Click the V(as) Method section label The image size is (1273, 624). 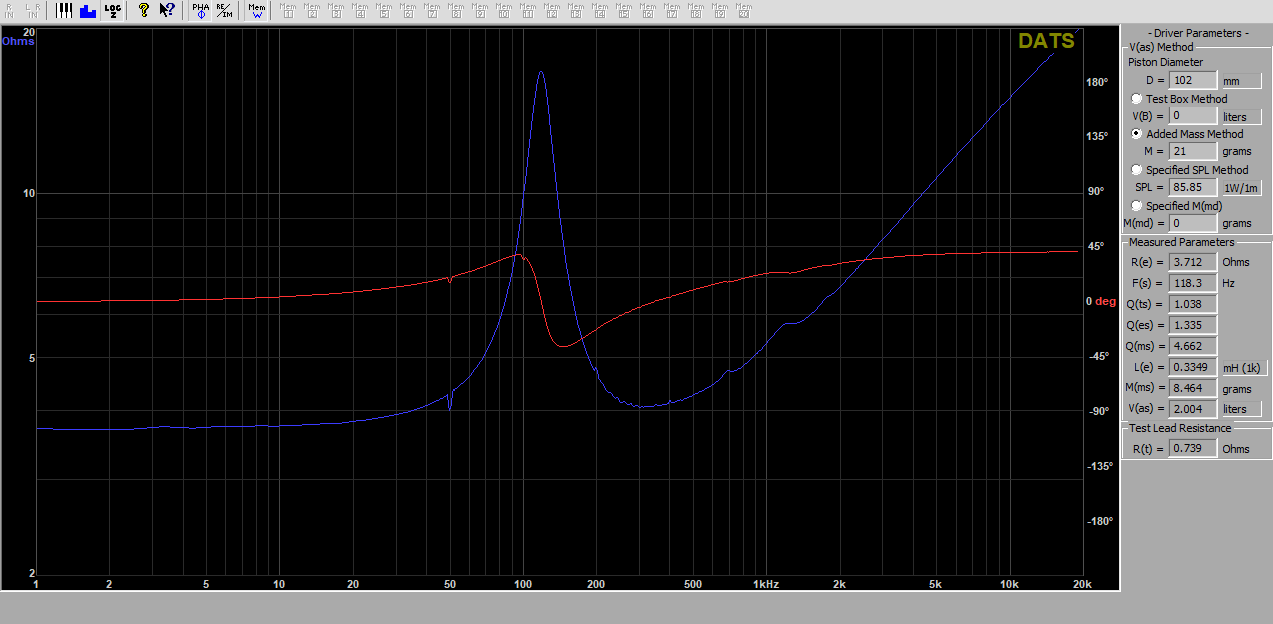click(1161, 47)
